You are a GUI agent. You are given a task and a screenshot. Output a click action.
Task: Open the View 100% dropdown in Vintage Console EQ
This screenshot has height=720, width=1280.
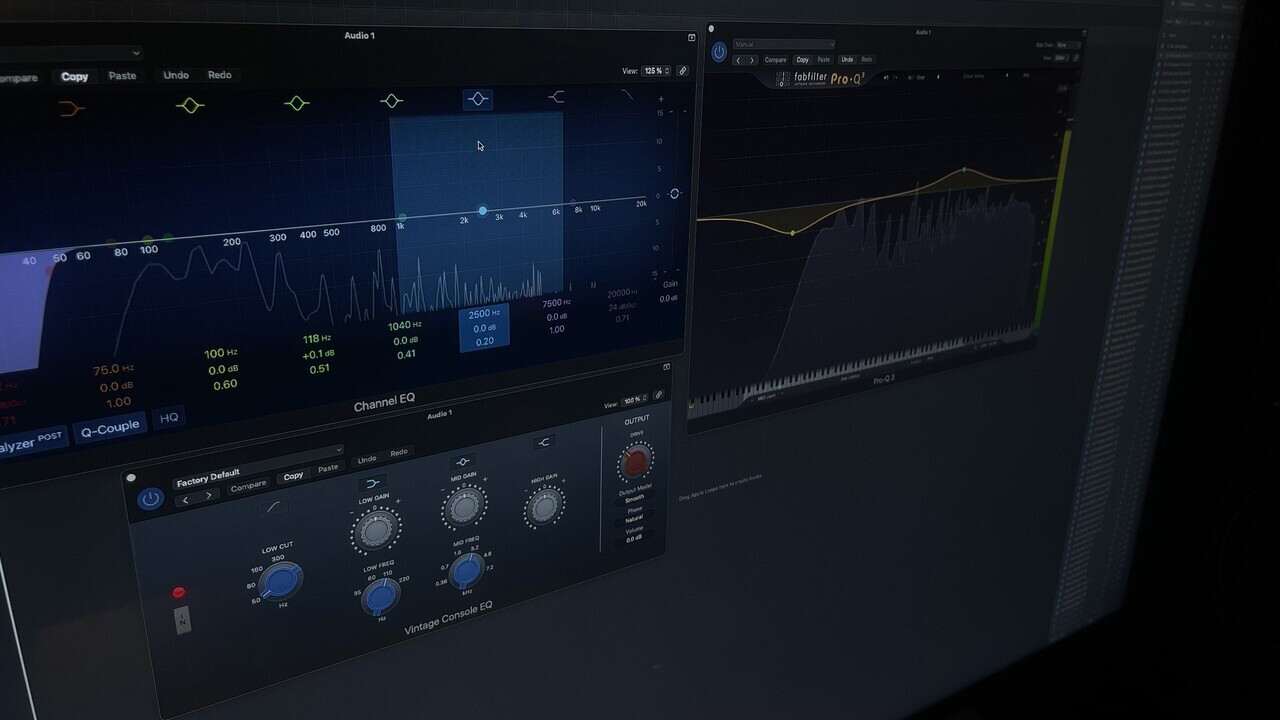(x=634, y=400)
